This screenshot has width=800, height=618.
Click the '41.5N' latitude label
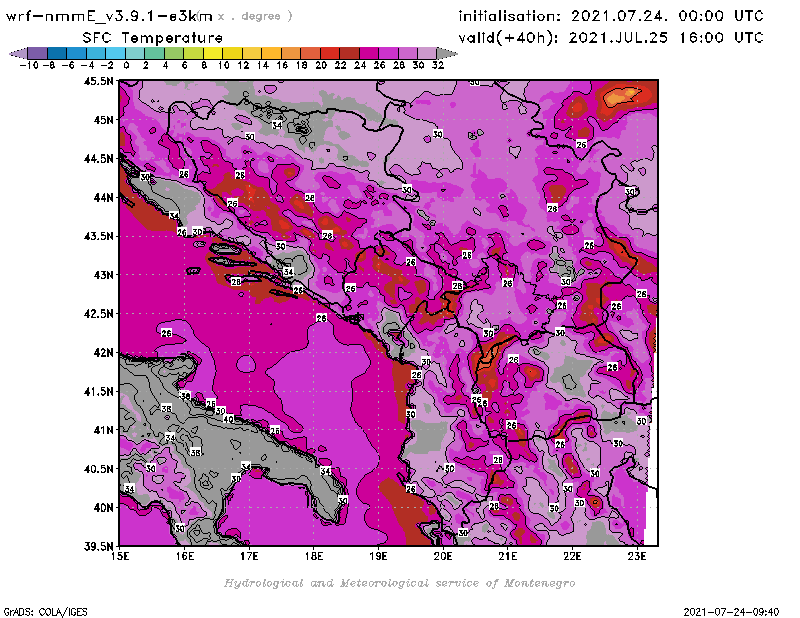(x=99, y=391)
